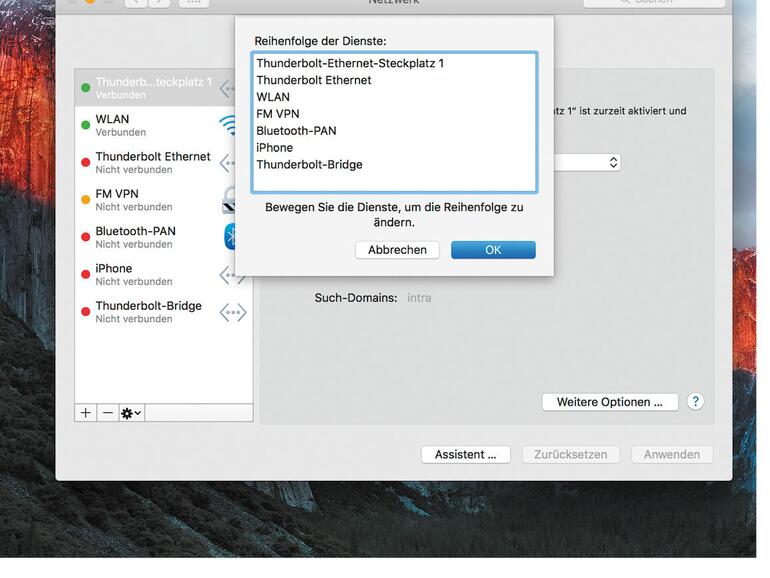This screenshot has height=578, width=770.
Task: Select FM VPN in service order list
Action: 394,114
